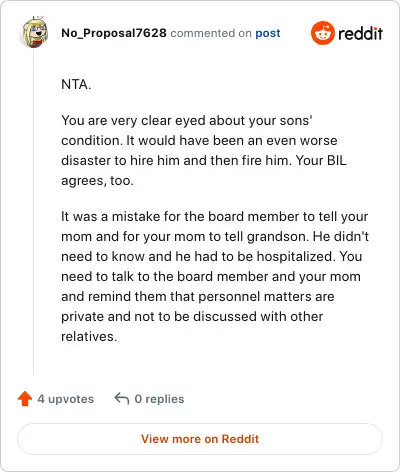The height and width of the screenshot is (472, 400).
Task: Open the No_Proposal7628 username link
Action: pos(114,33)
